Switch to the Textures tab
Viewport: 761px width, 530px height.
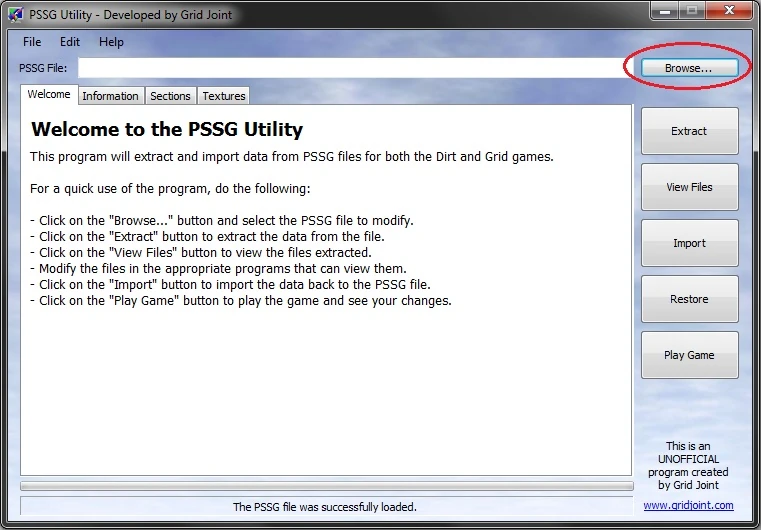coord(224,96)
